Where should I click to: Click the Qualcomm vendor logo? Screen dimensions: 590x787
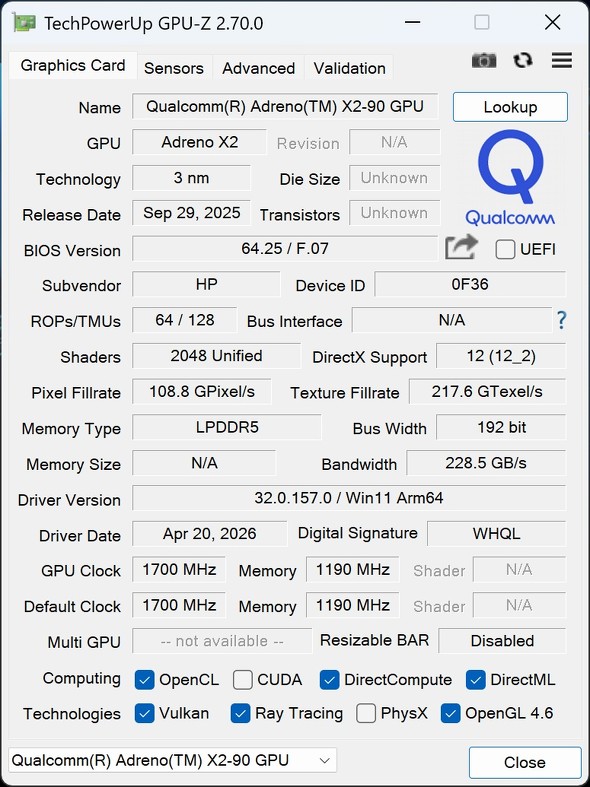point(510,178)
